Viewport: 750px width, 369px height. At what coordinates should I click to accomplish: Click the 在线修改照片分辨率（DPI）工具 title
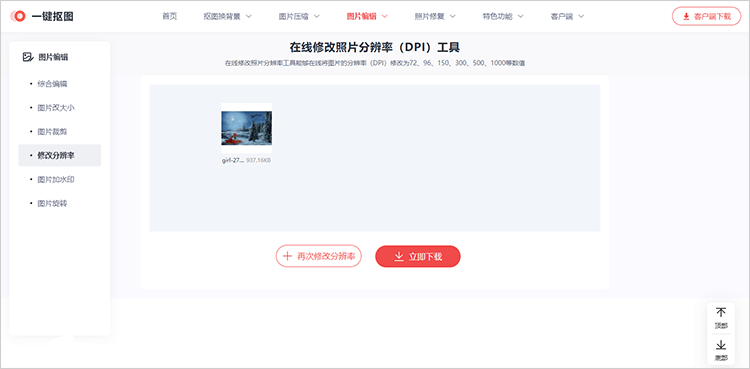pyautogui.click(x=375, y=47)
